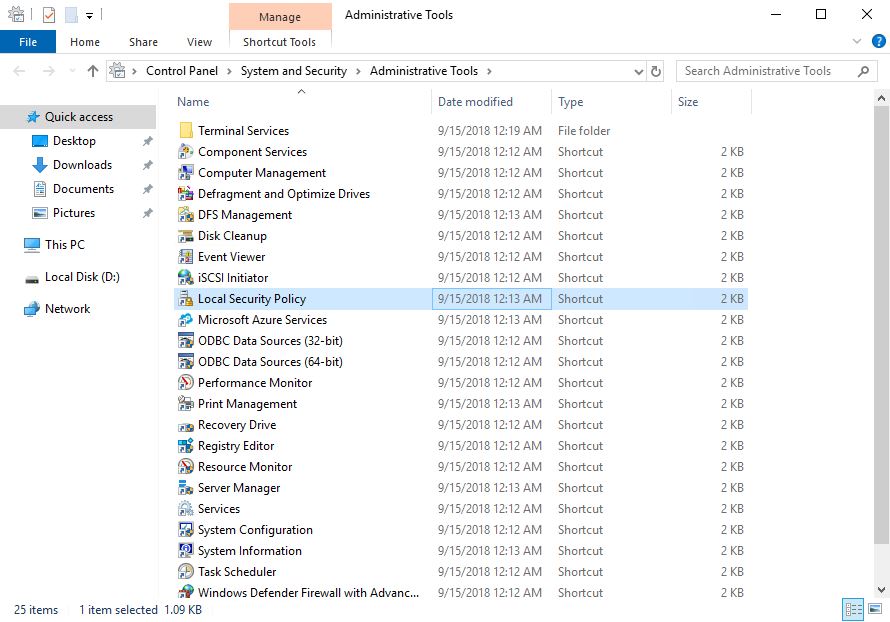Viewport: 890px width, 622px height.
Task: Click the vertical scrollbar in the file list
Action: (881, 323)
